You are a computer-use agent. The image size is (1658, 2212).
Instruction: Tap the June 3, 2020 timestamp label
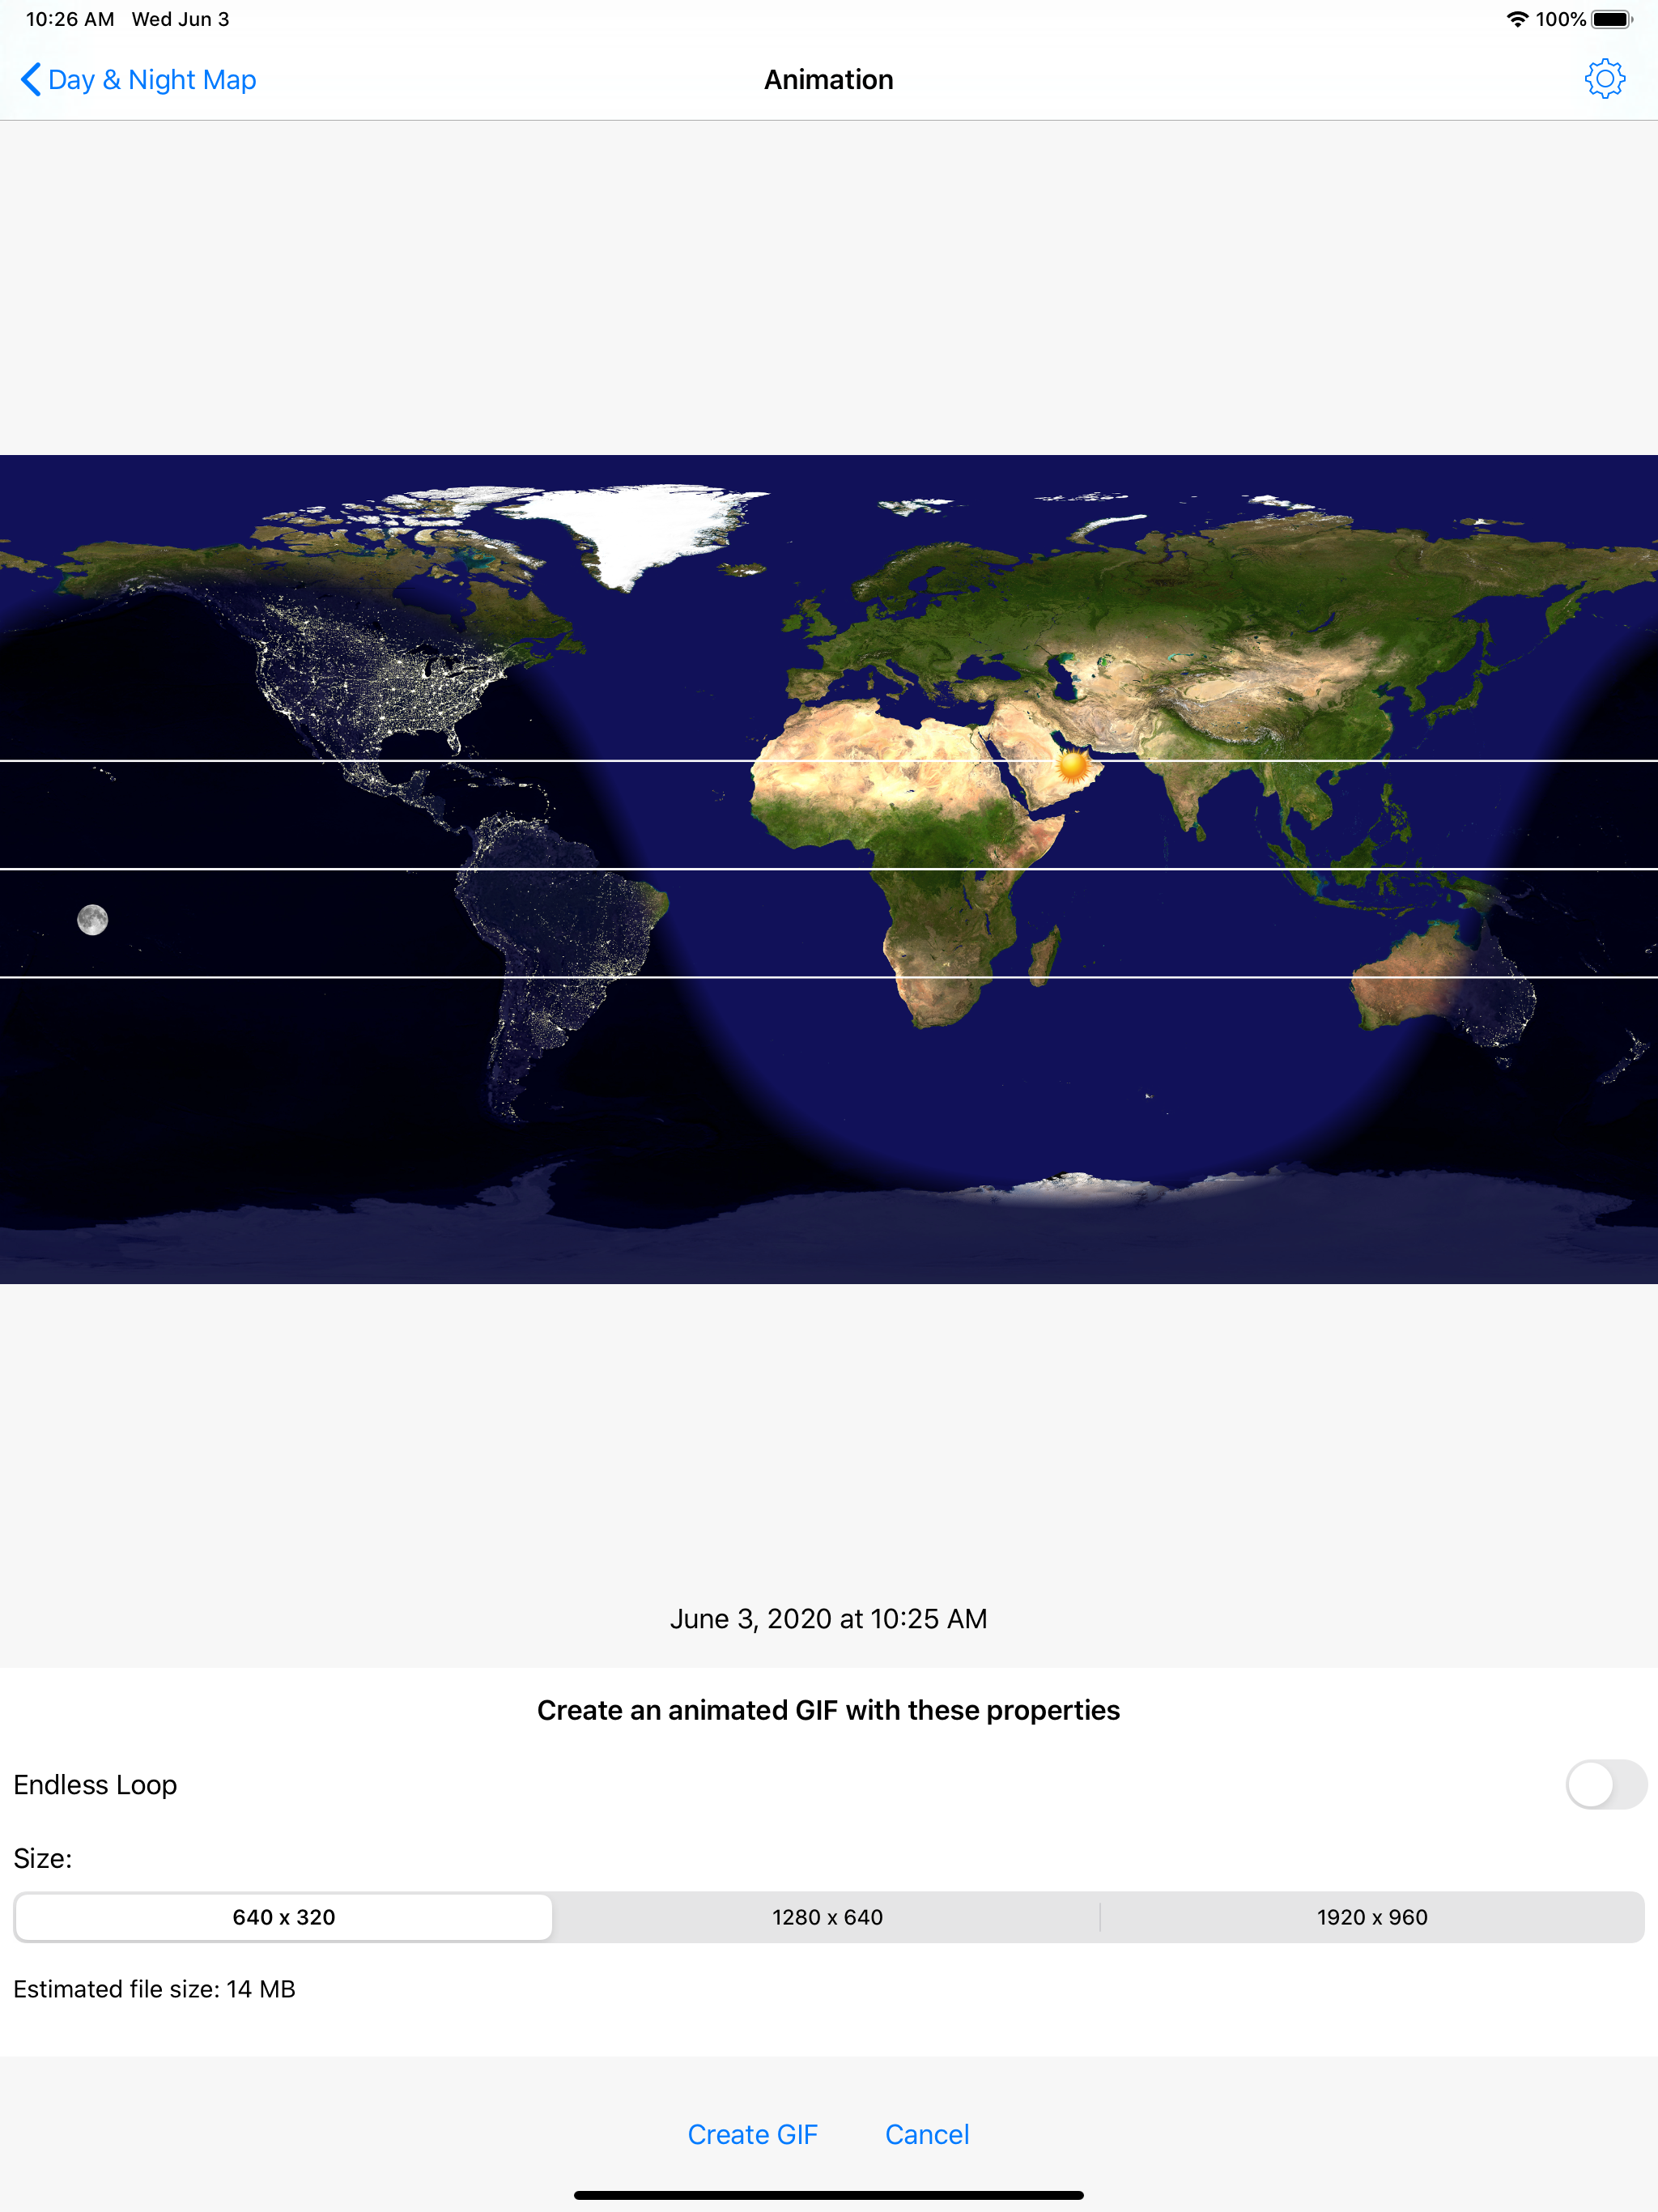tap(828, 1618)
